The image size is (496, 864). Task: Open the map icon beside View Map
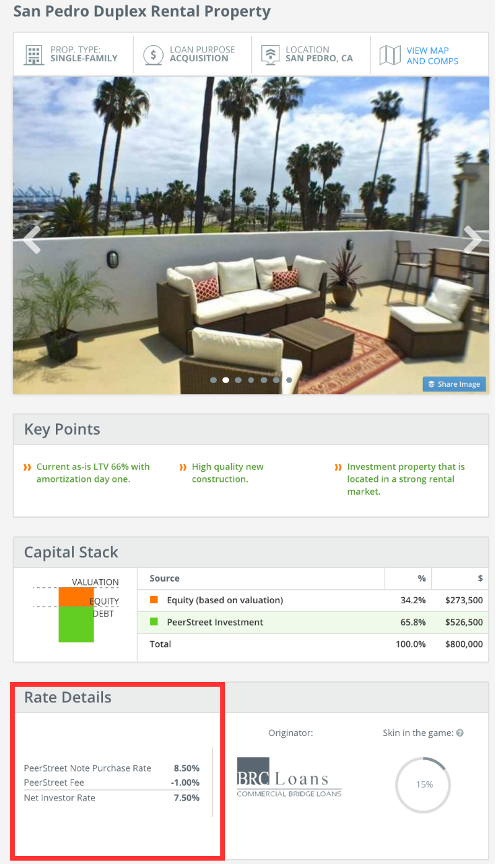click(x=390, y=55)
